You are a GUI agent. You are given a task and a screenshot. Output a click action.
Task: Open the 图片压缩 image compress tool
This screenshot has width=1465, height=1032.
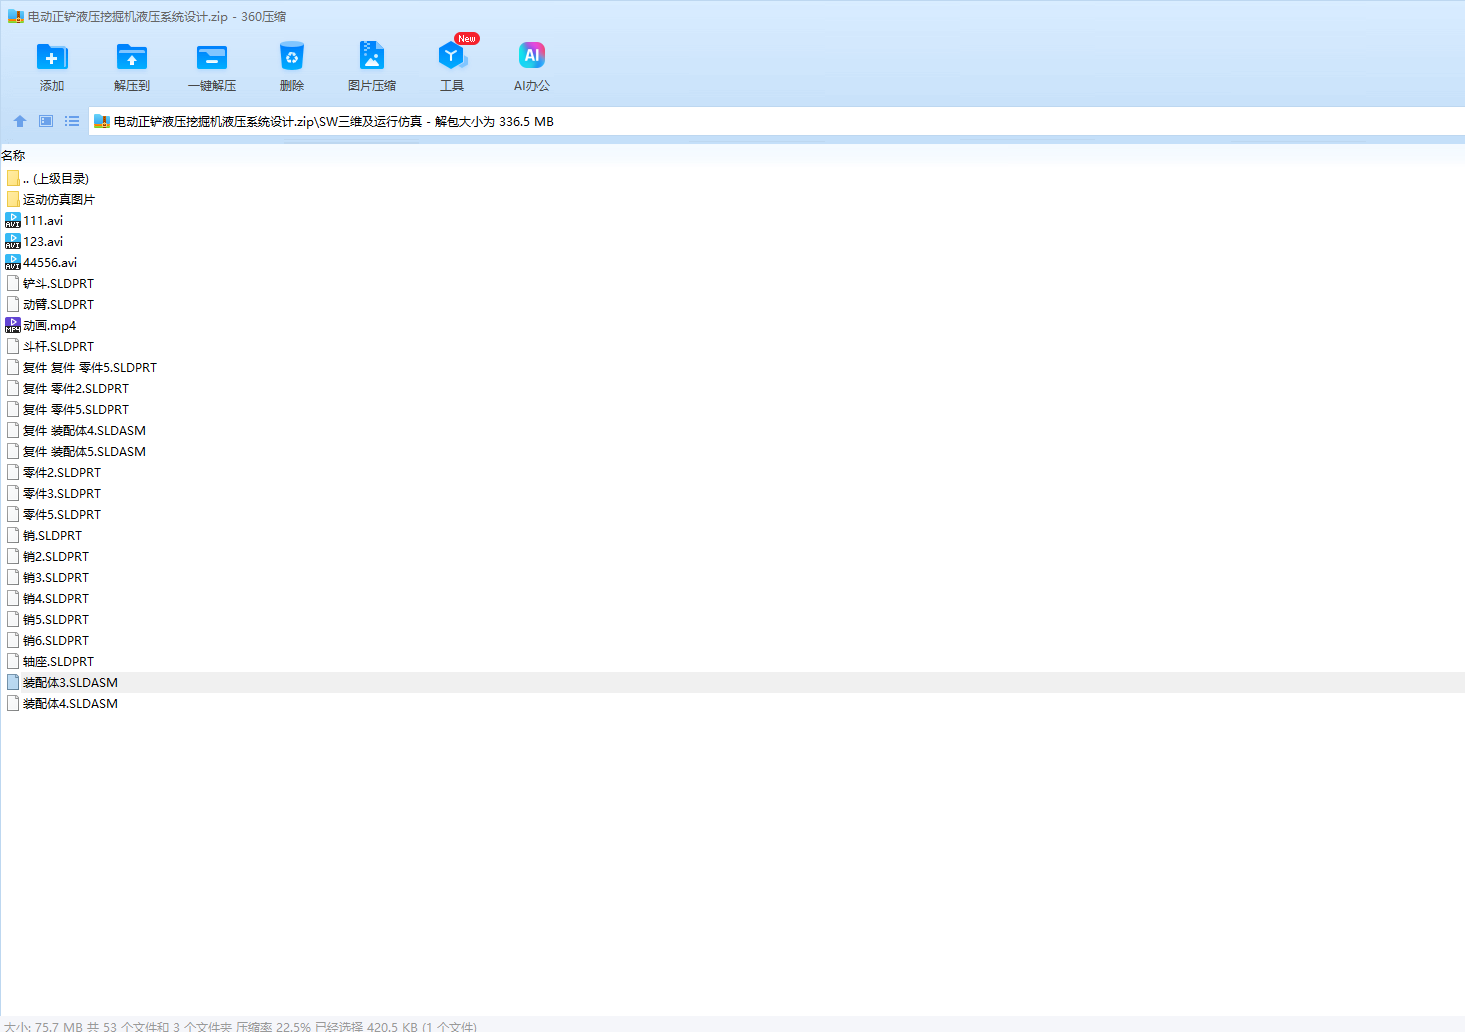372,57
